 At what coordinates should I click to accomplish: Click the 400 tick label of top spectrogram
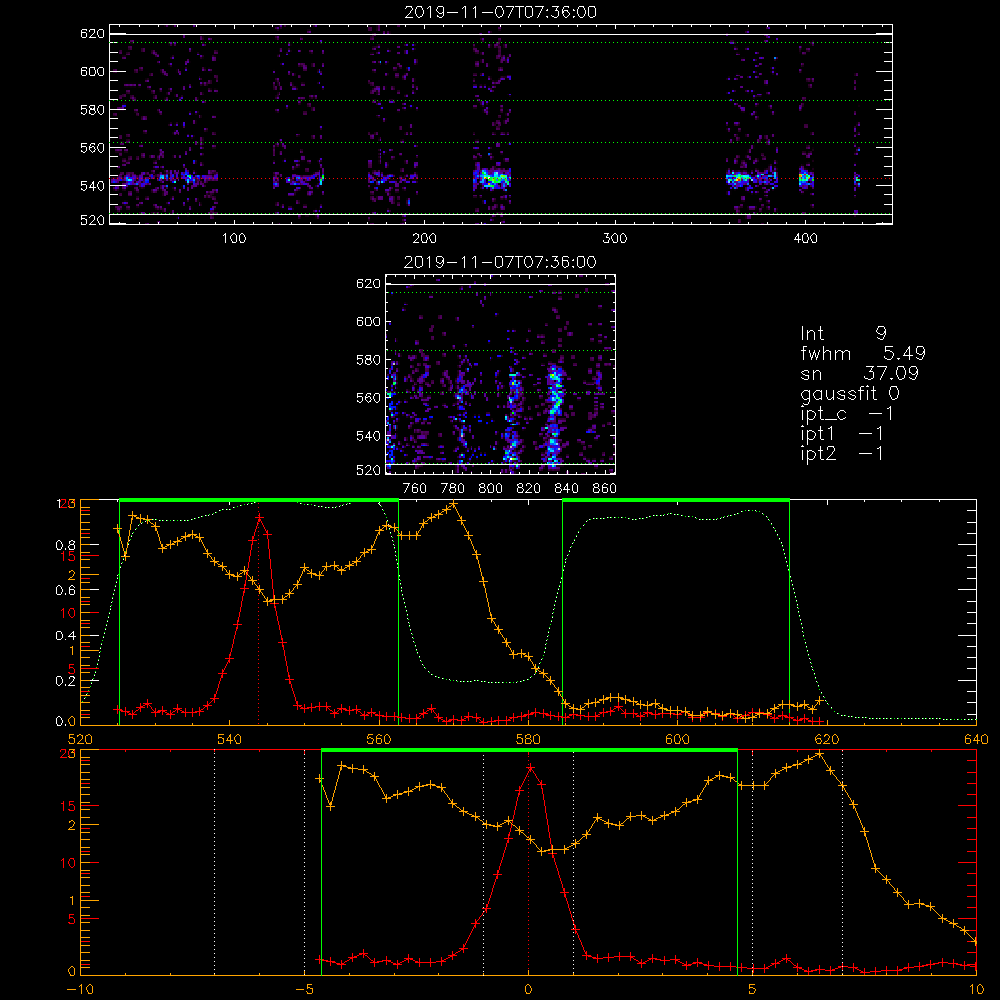[805, 239]
